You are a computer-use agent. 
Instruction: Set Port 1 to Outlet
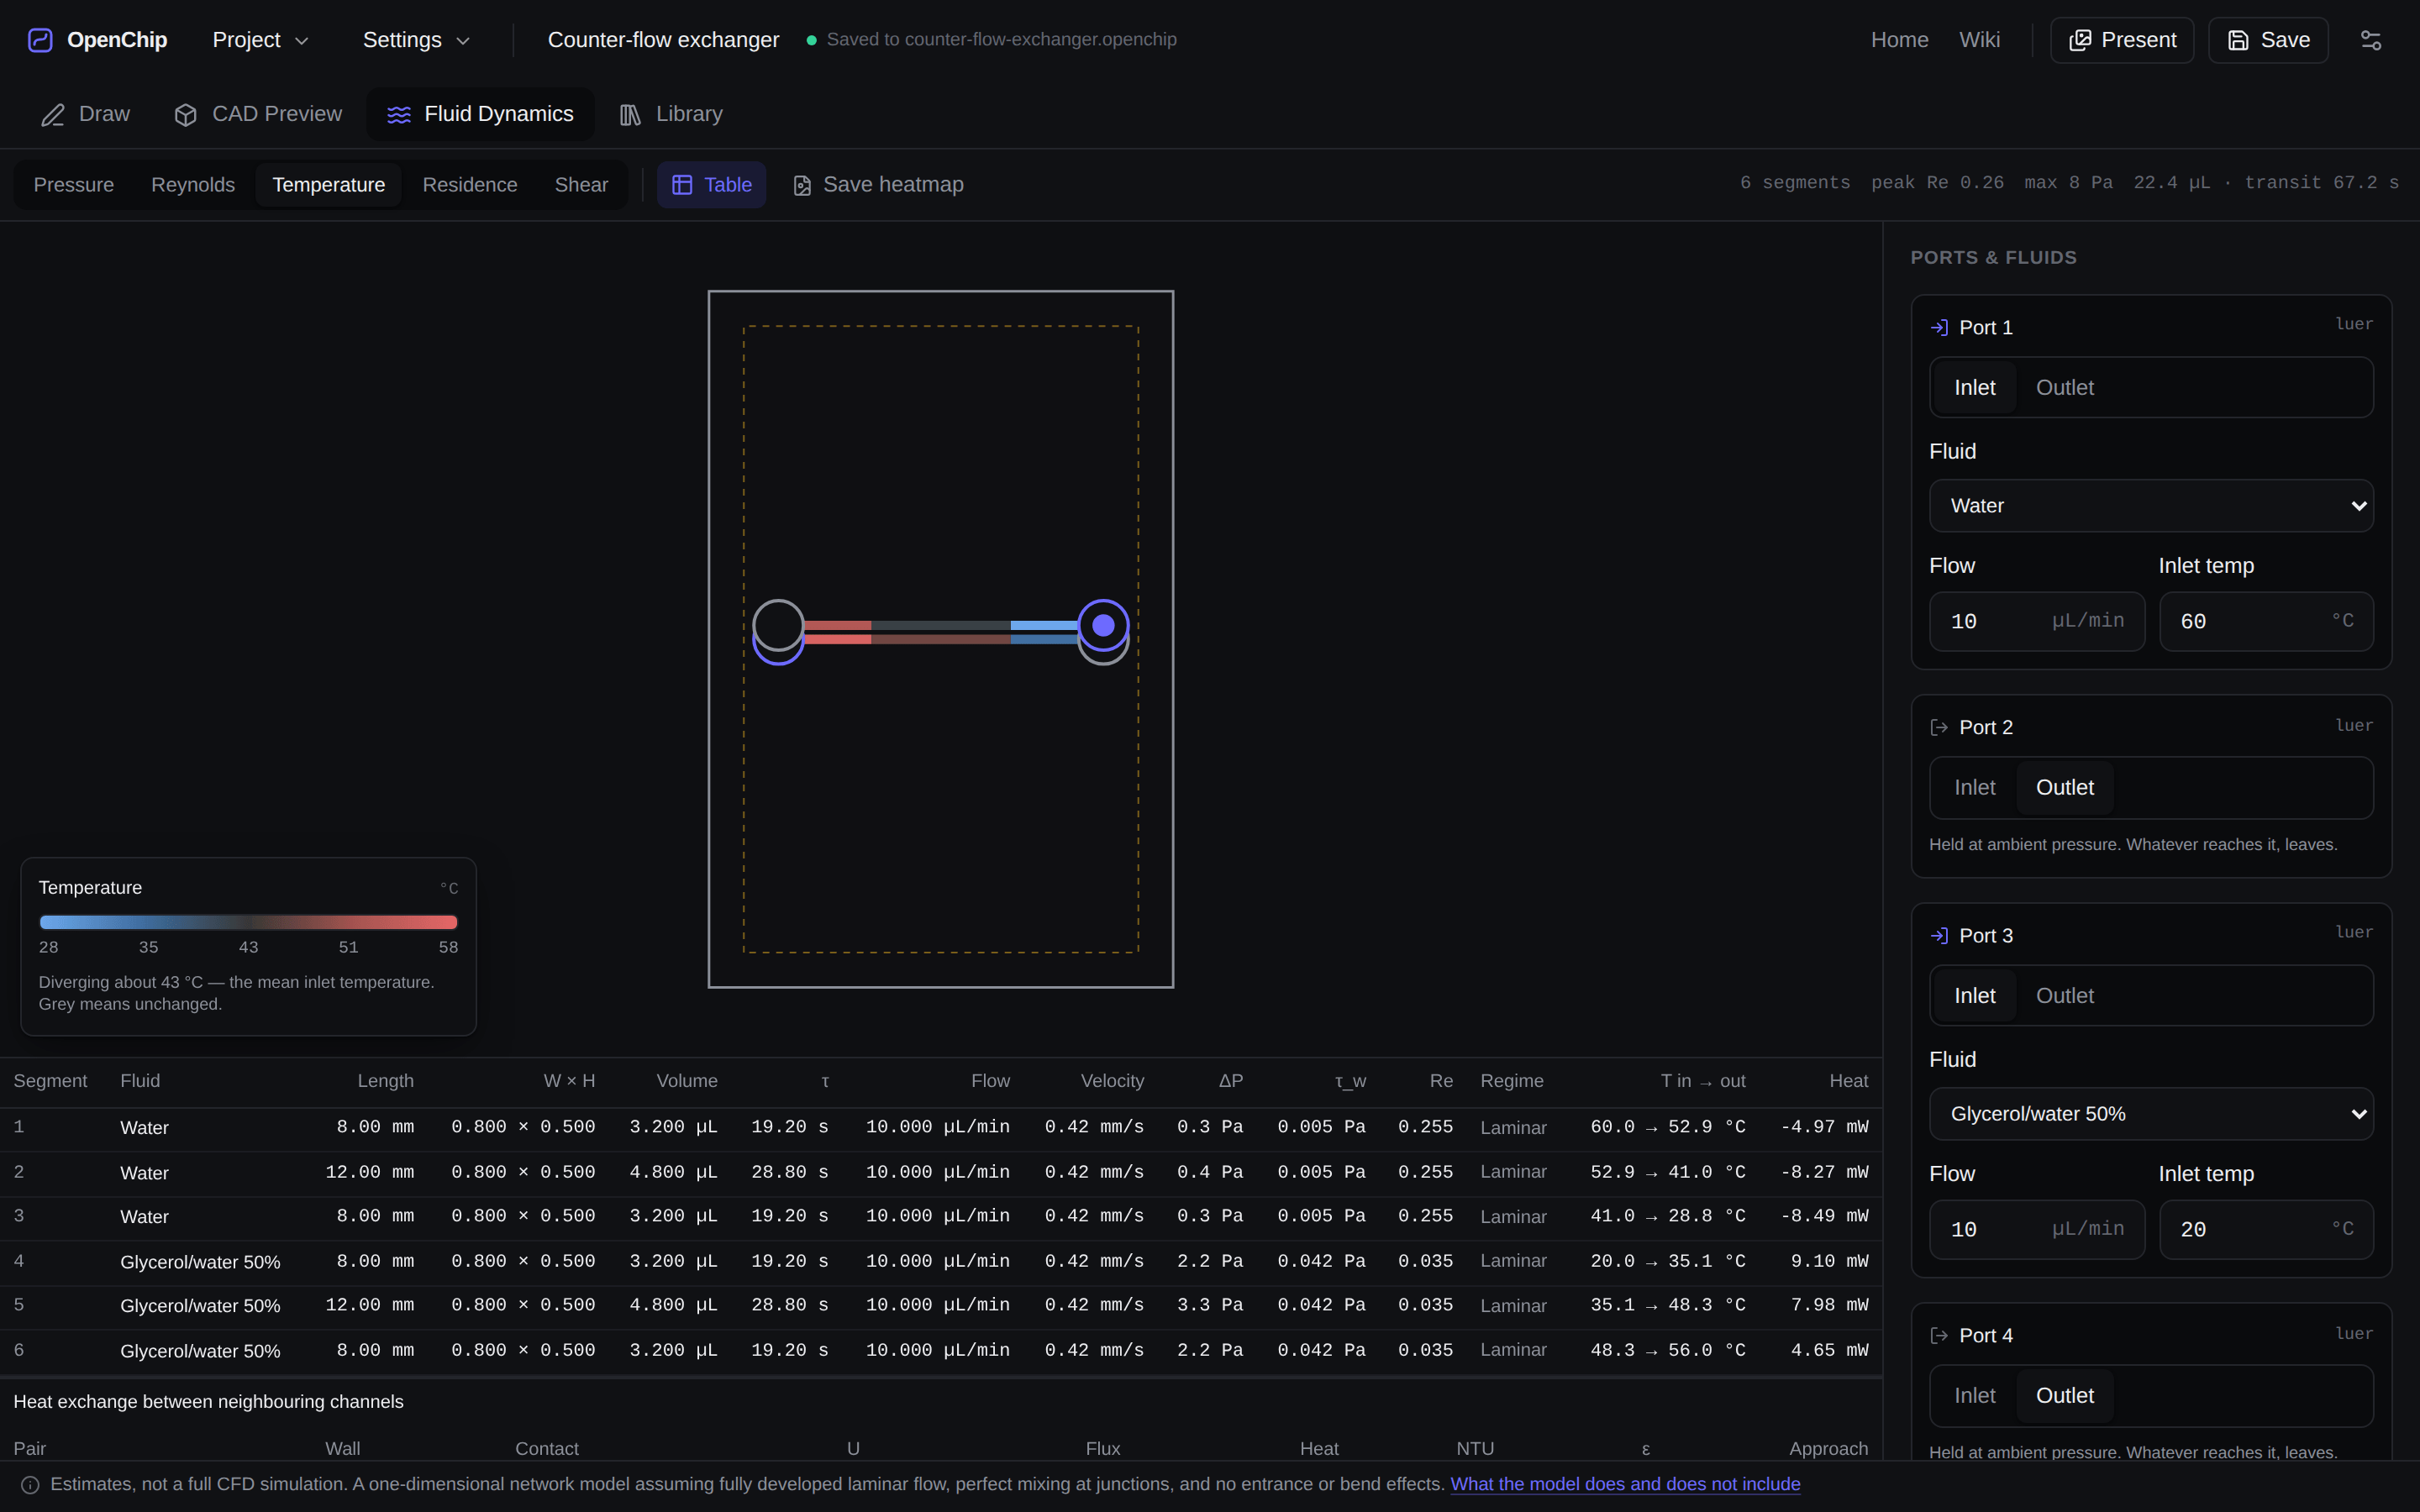pos(2064,388)
